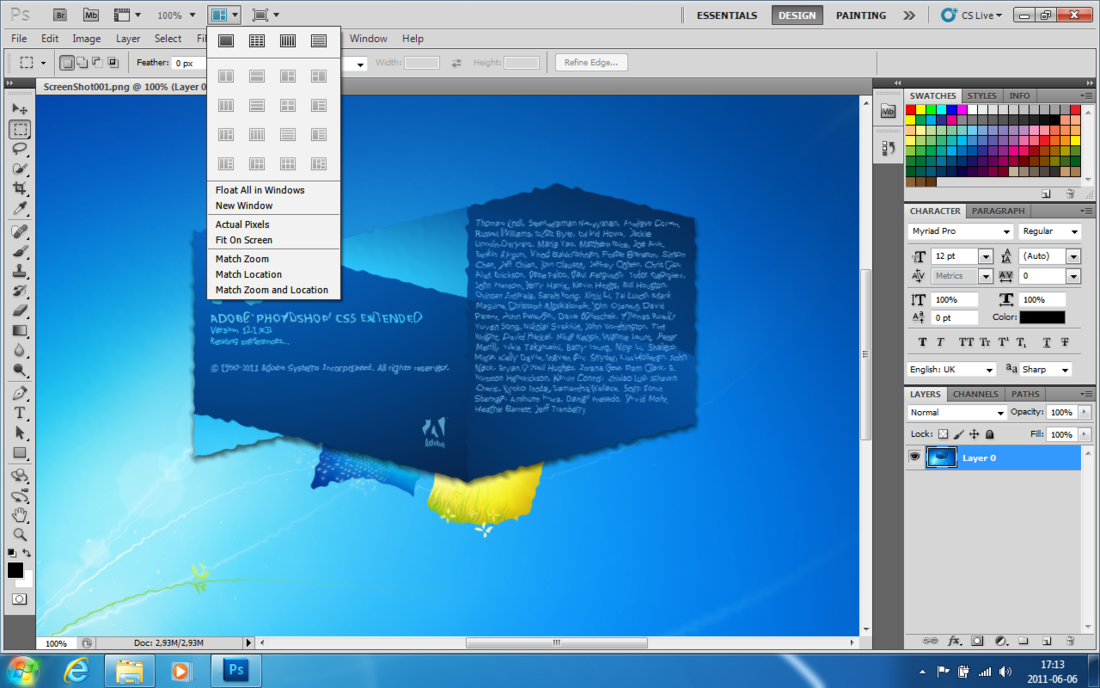Screen dimensions: 1100x688
Task: Switch to the Channels tab
Action: click(x=975, y=394)
